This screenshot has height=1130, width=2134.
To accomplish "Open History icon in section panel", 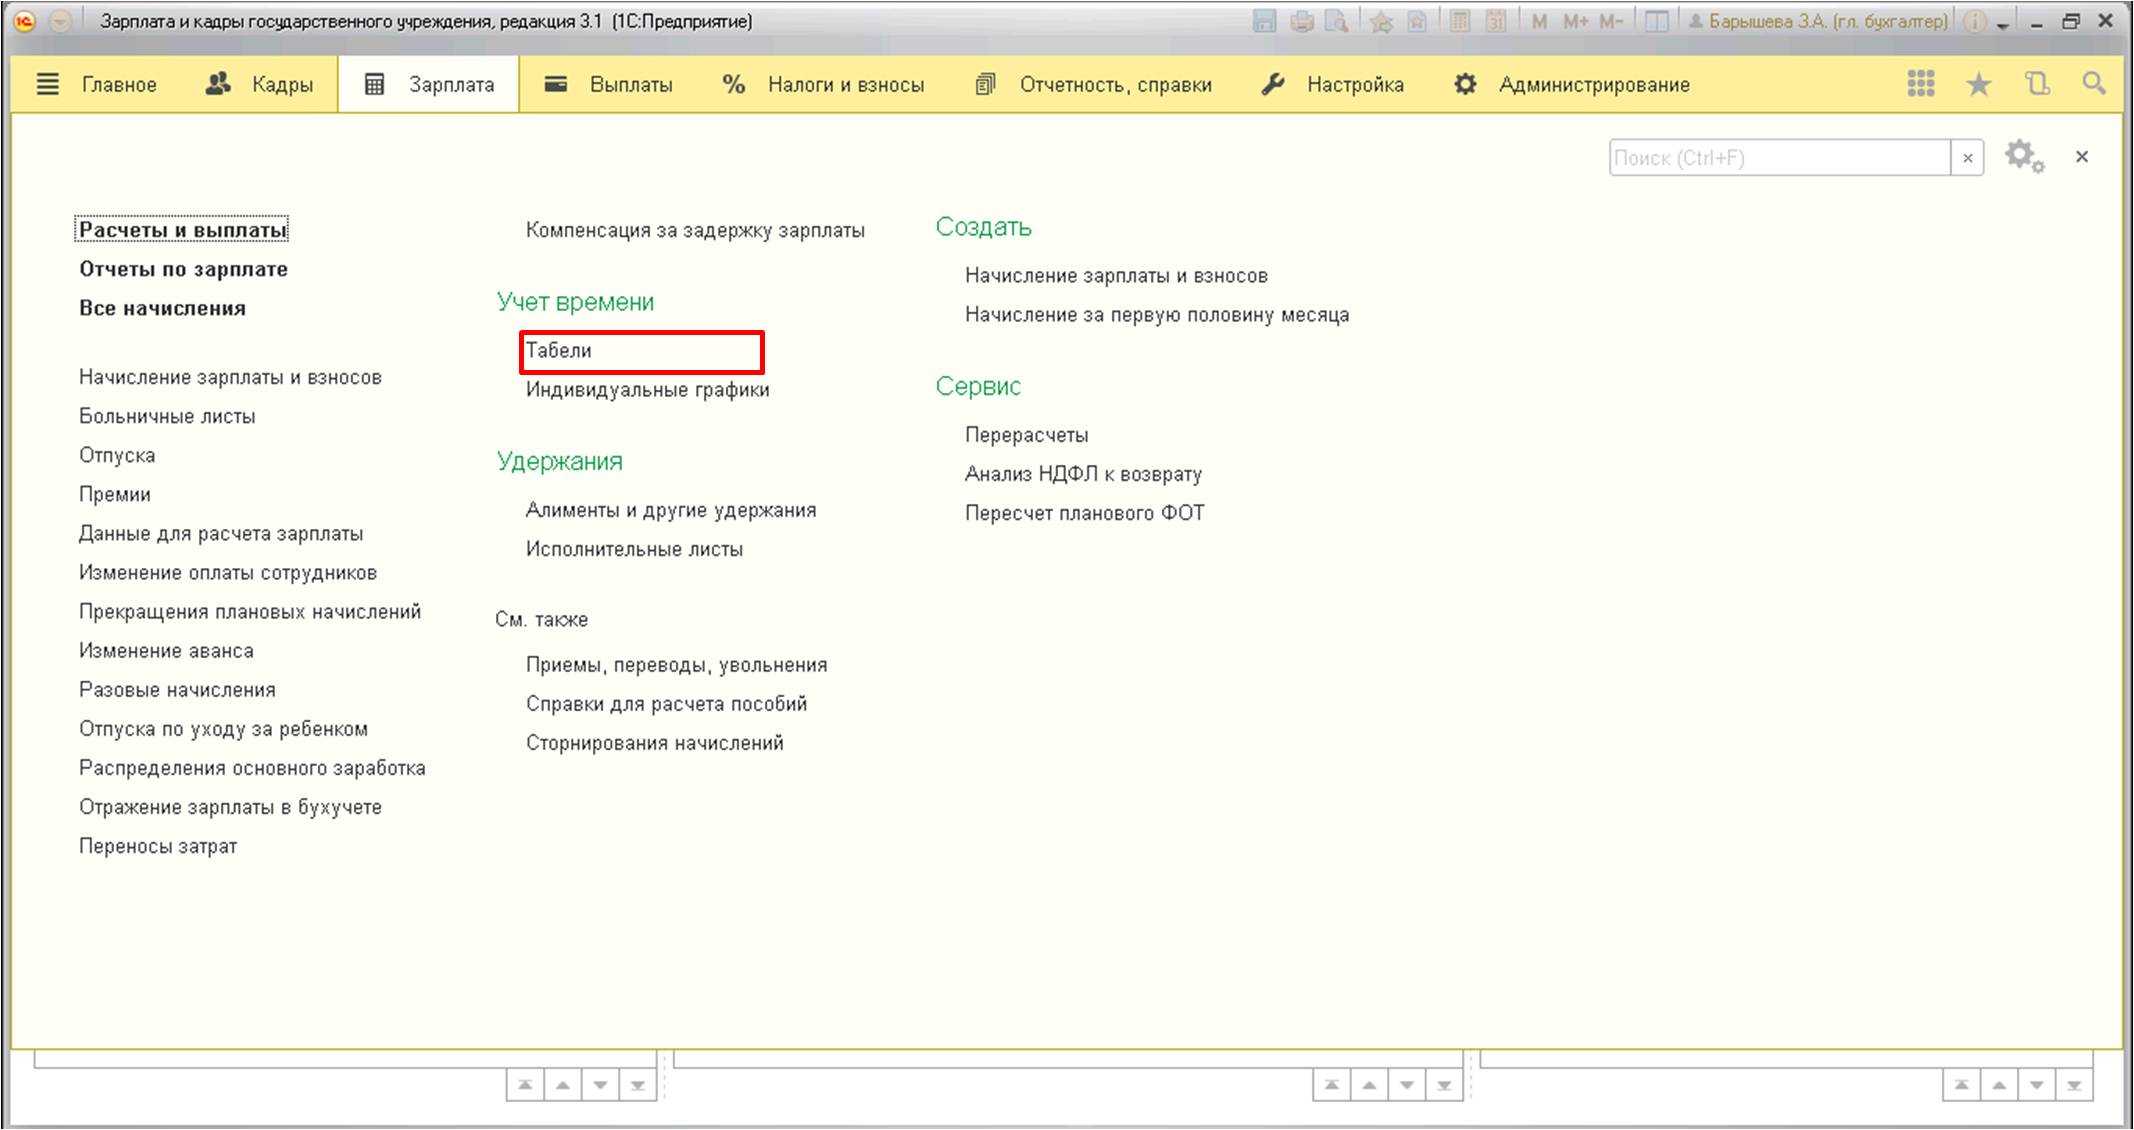I will (2037, 84).
